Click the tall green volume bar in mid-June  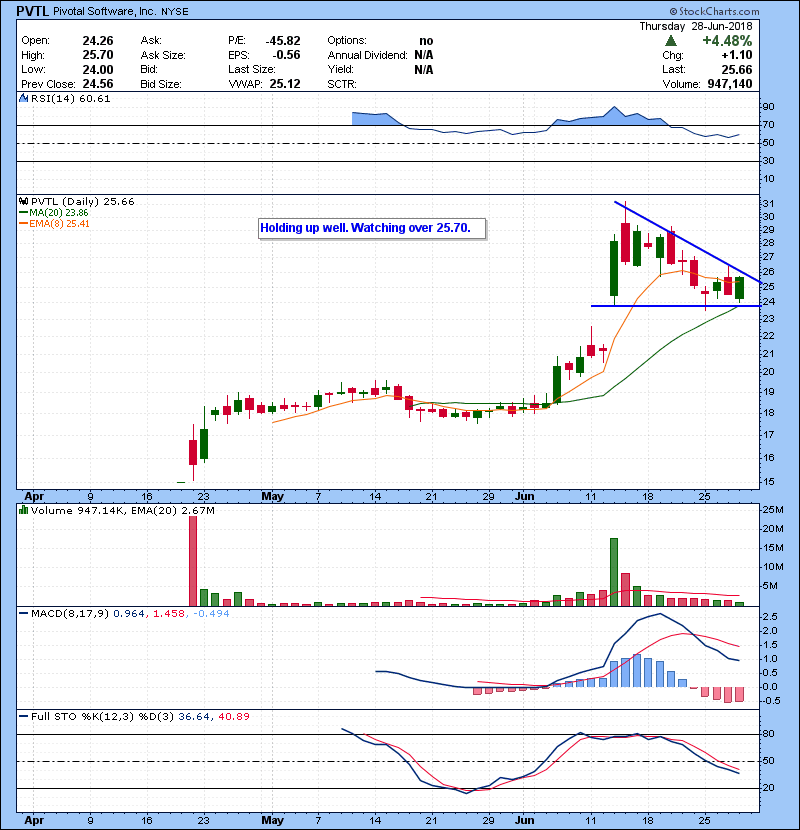[614, 572]
